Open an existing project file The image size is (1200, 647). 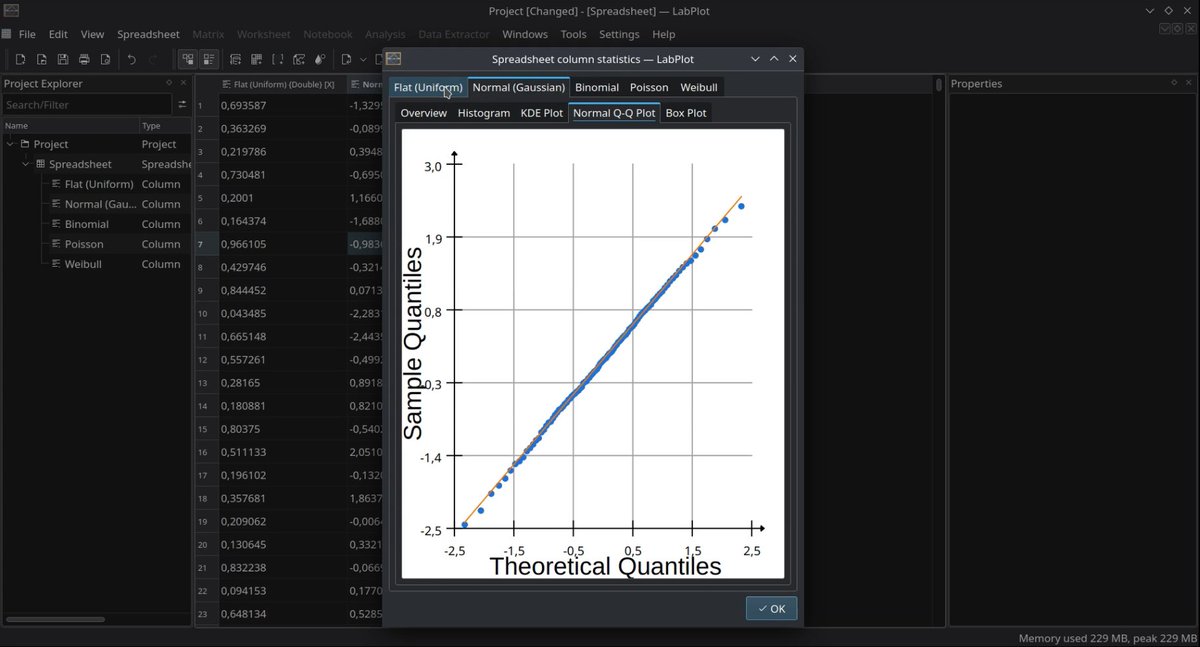(x=42, y=58)
